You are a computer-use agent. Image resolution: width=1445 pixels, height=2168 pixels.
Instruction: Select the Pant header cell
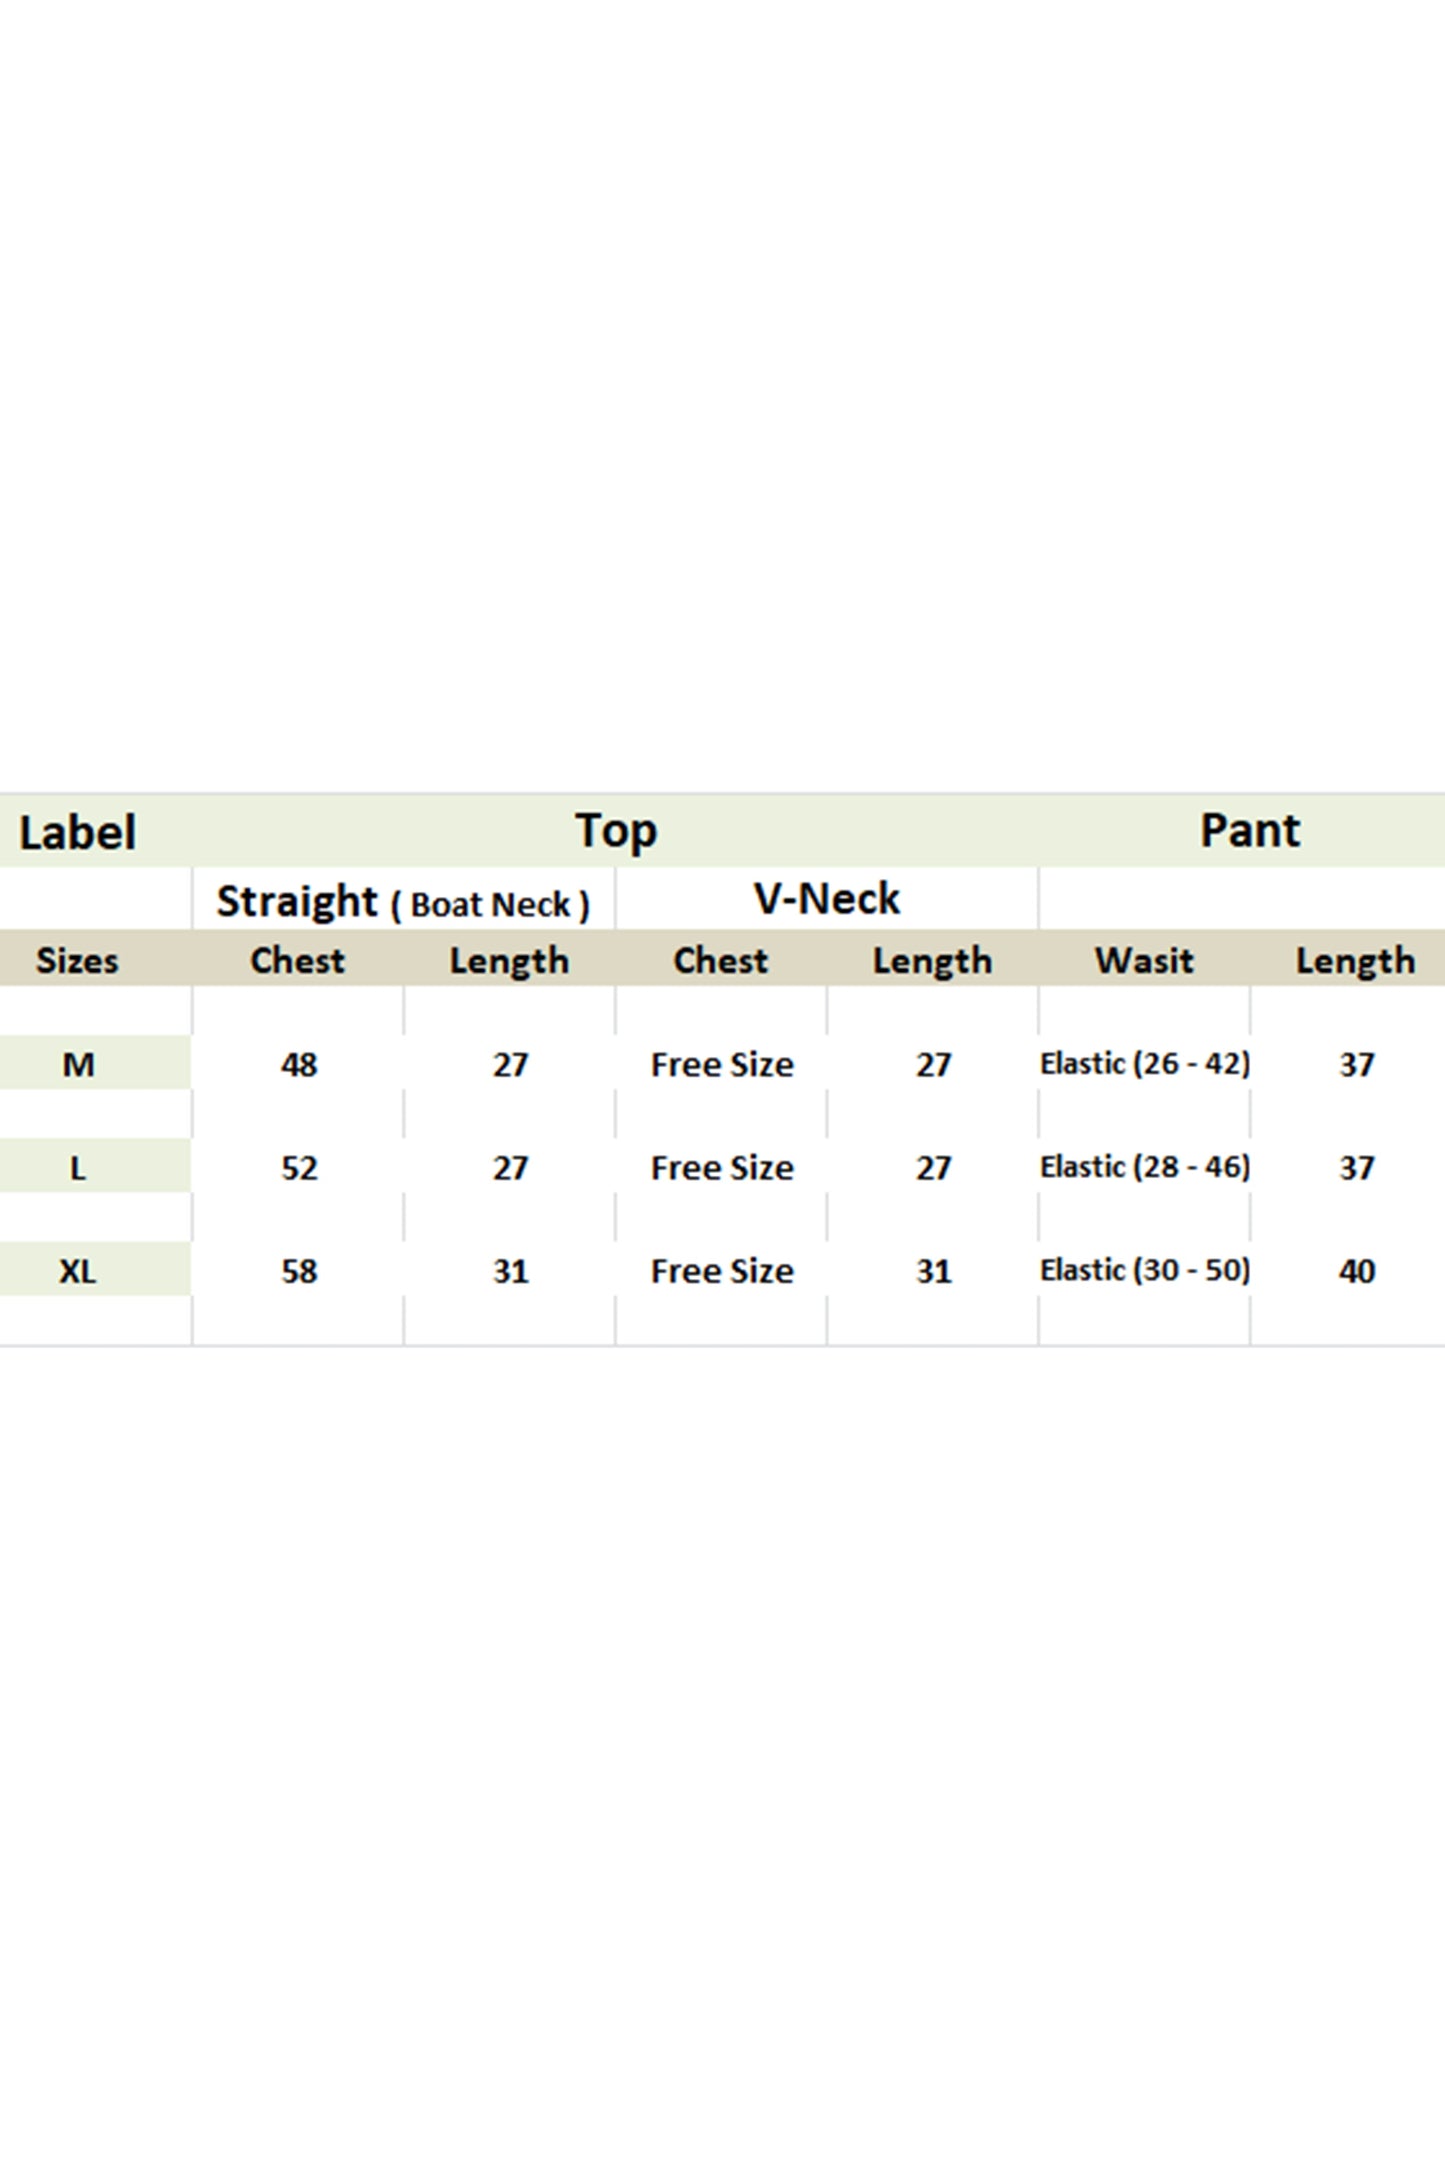(1249, 831)
